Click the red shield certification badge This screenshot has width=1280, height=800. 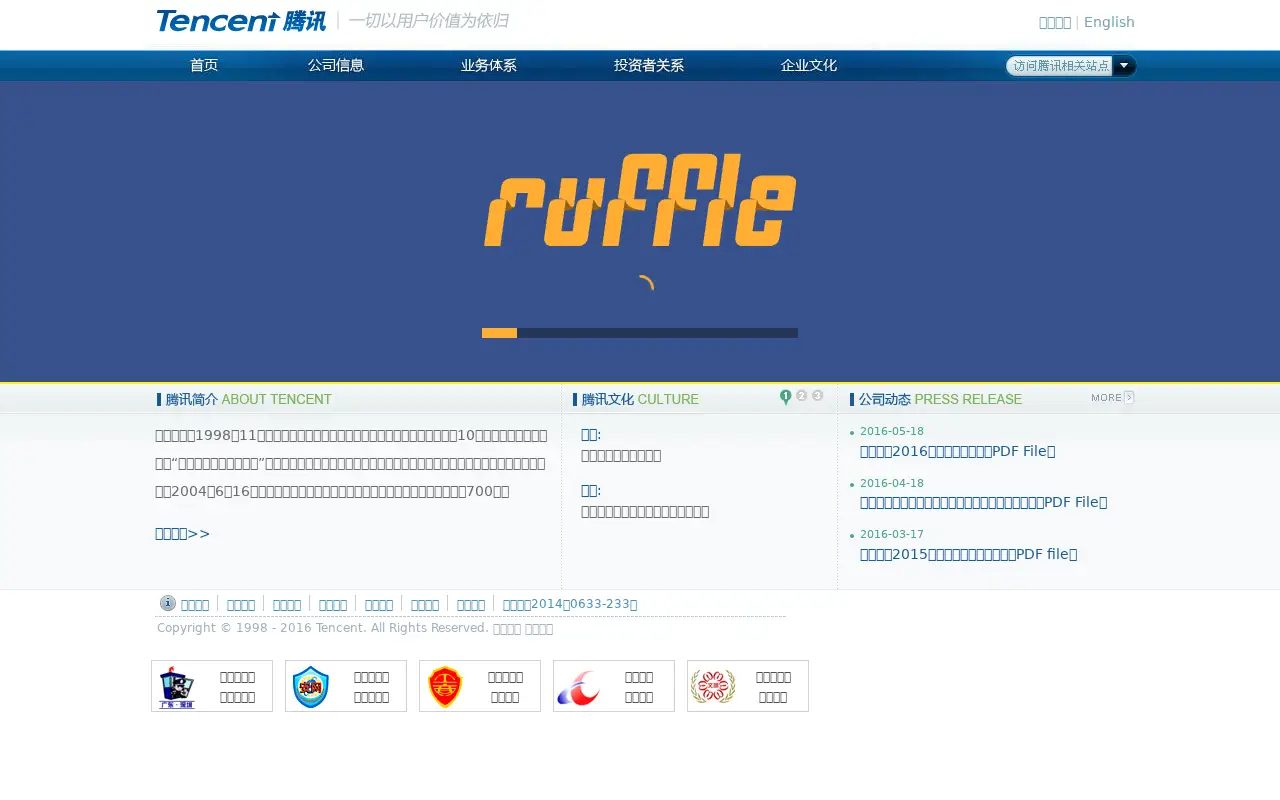(445, 687)
